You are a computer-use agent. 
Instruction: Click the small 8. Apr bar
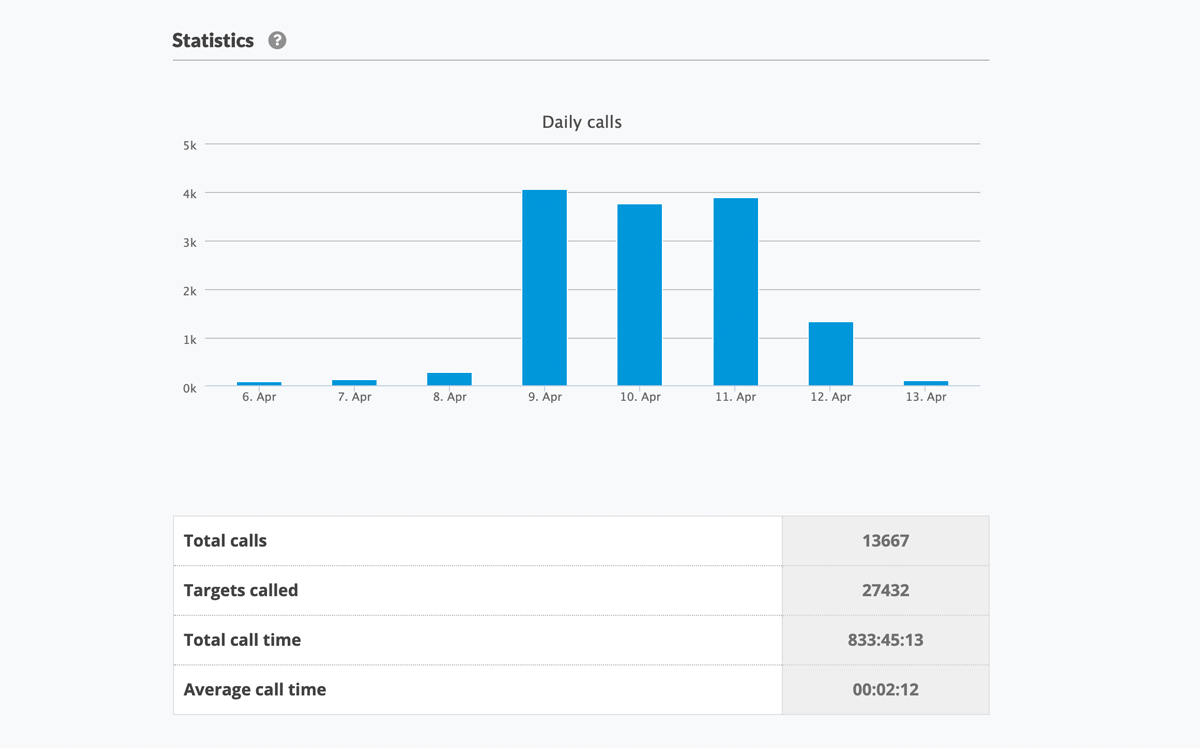(449, 379)
